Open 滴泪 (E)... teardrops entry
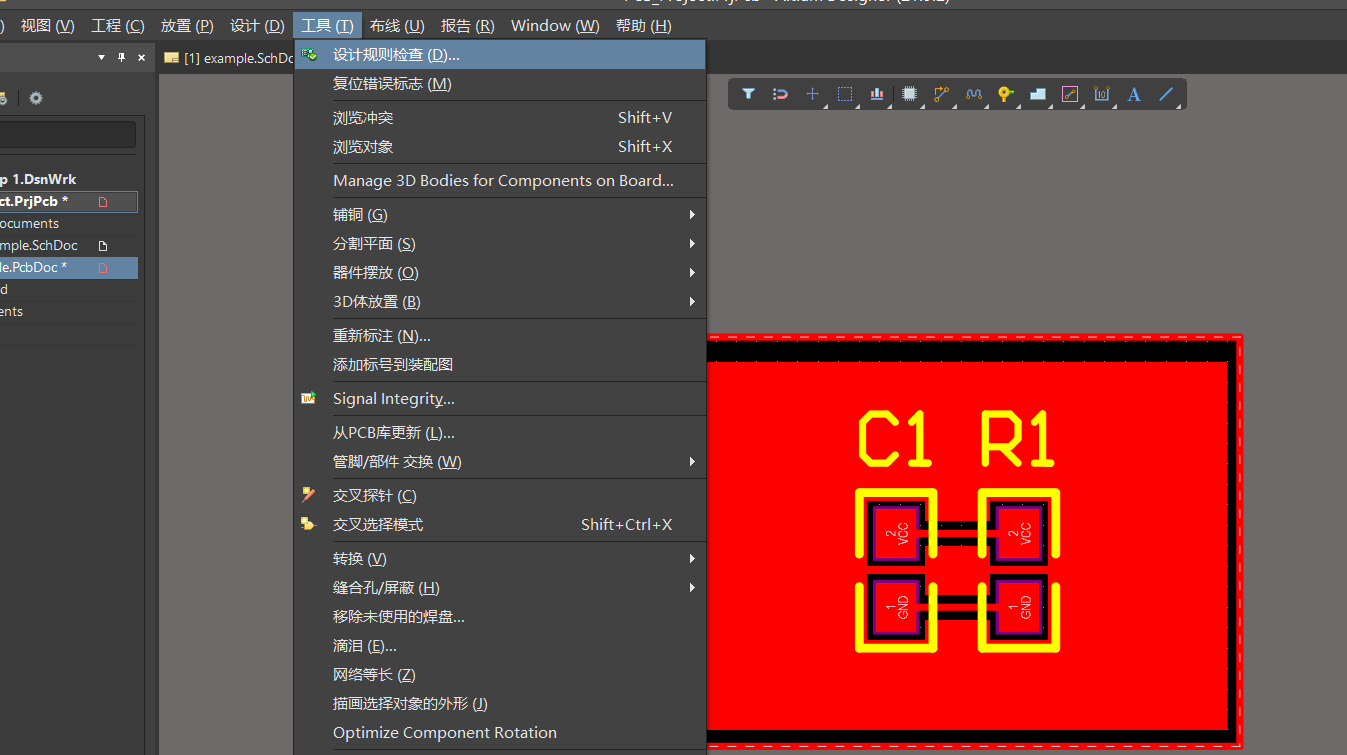The image size is (1347, 755). click(x=500, y=646)
